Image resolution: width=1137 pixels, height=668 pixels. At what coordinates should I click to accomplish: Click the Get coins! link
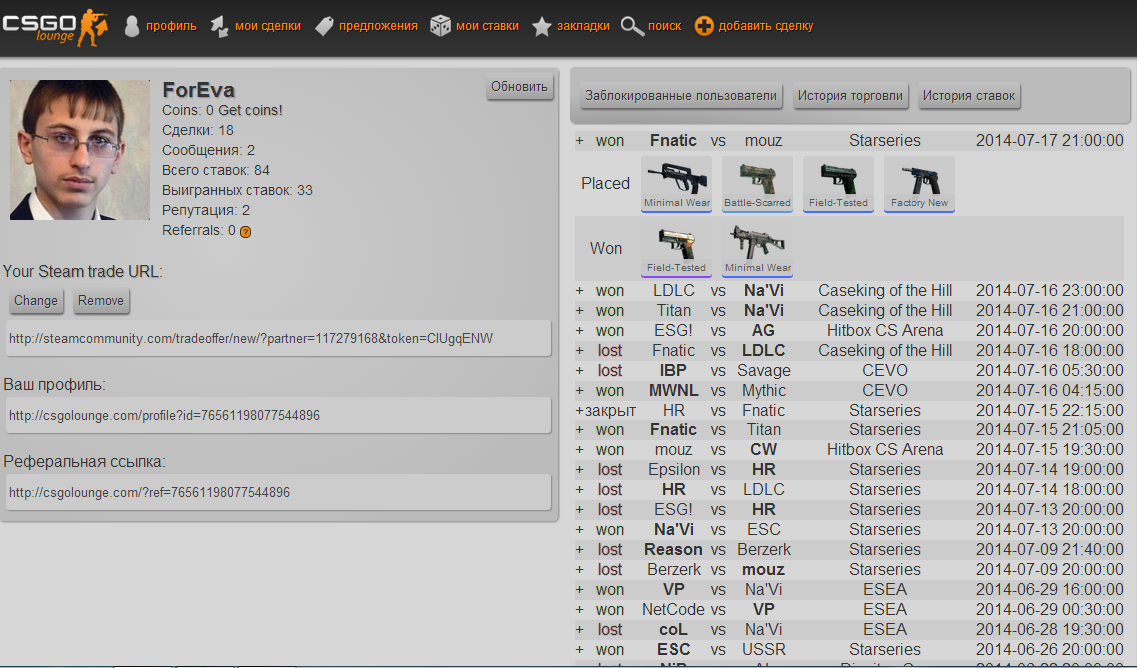click(x=250, y=110)
